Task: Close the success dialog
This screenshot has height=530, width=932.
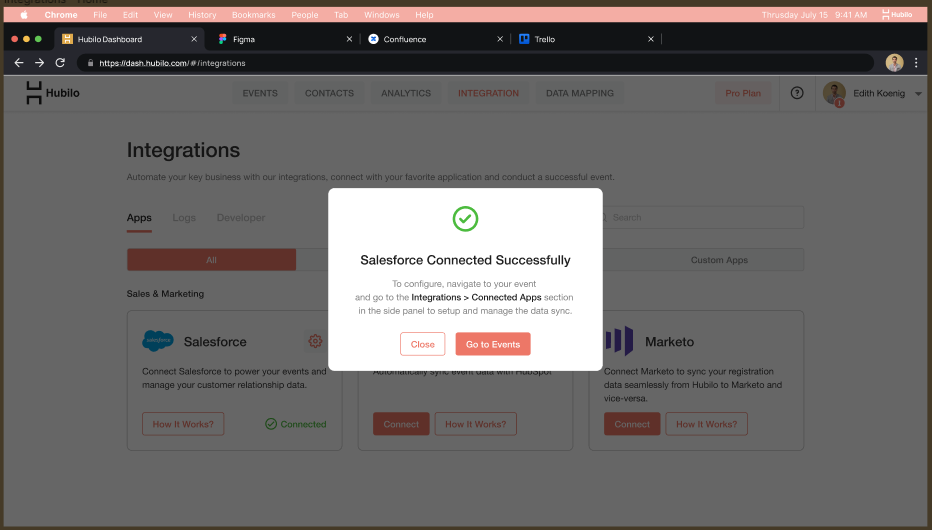Action: [x=423, y=344]
